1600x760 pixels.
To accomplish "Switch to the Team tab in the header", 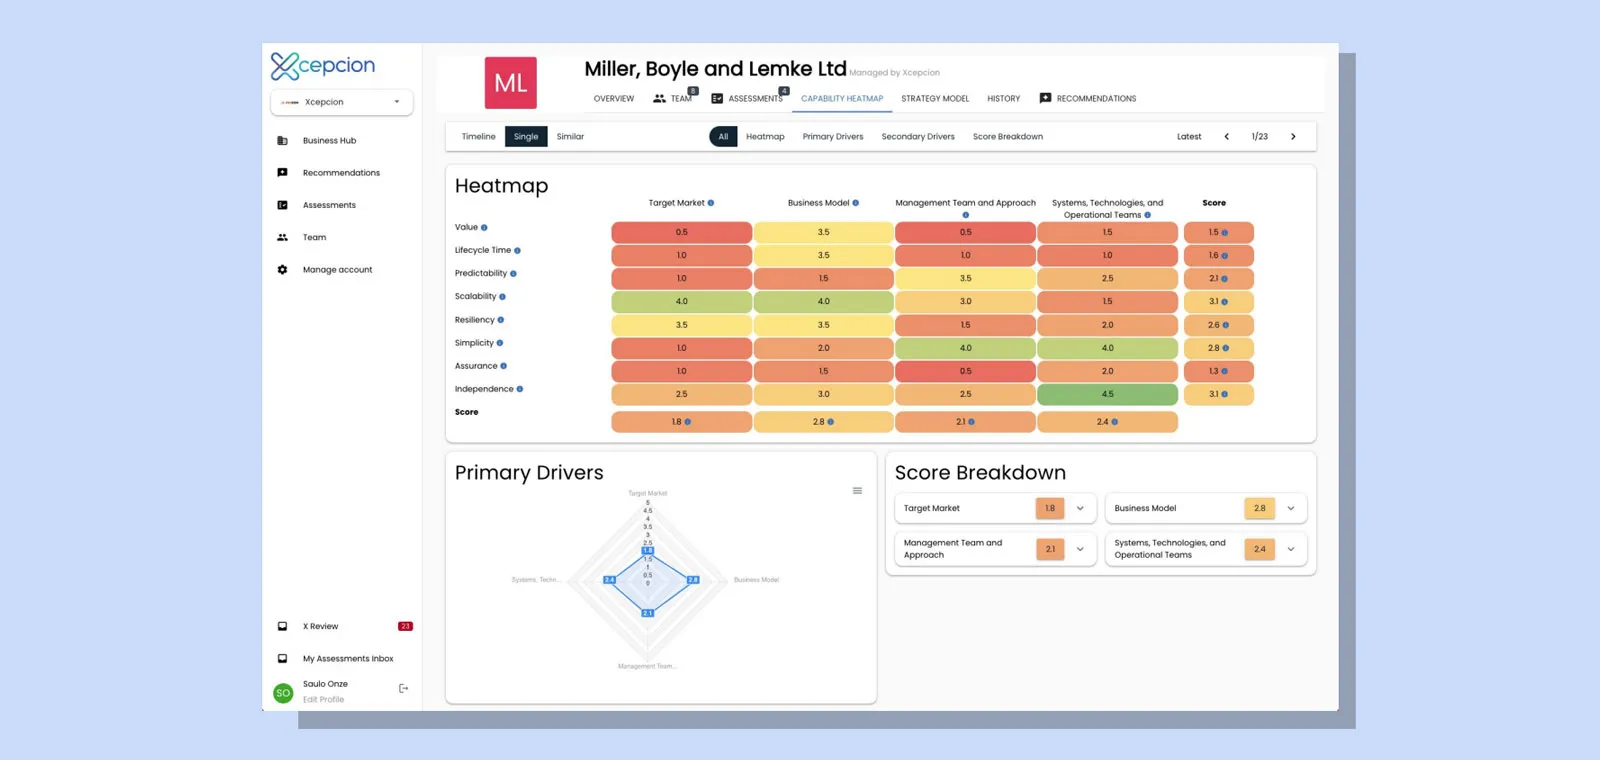I will click(673, 99).
